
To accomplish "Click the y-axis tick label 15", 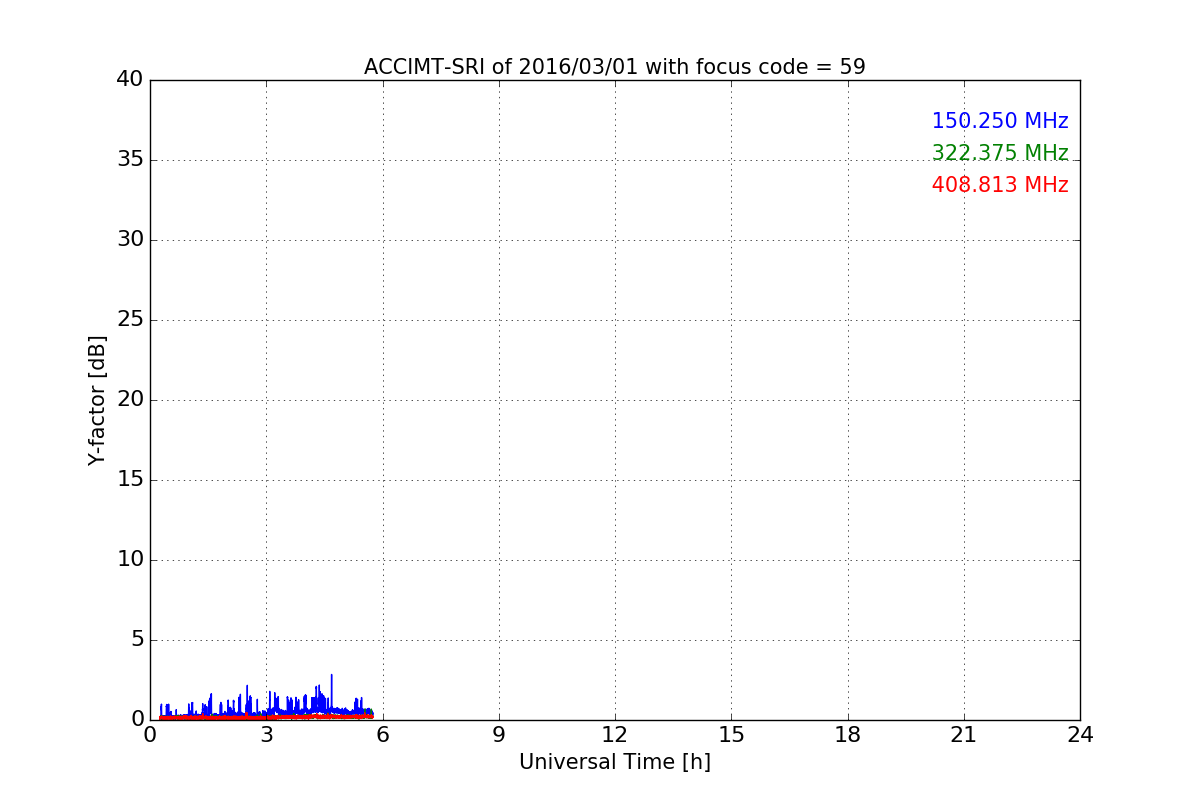I will 130,480.
